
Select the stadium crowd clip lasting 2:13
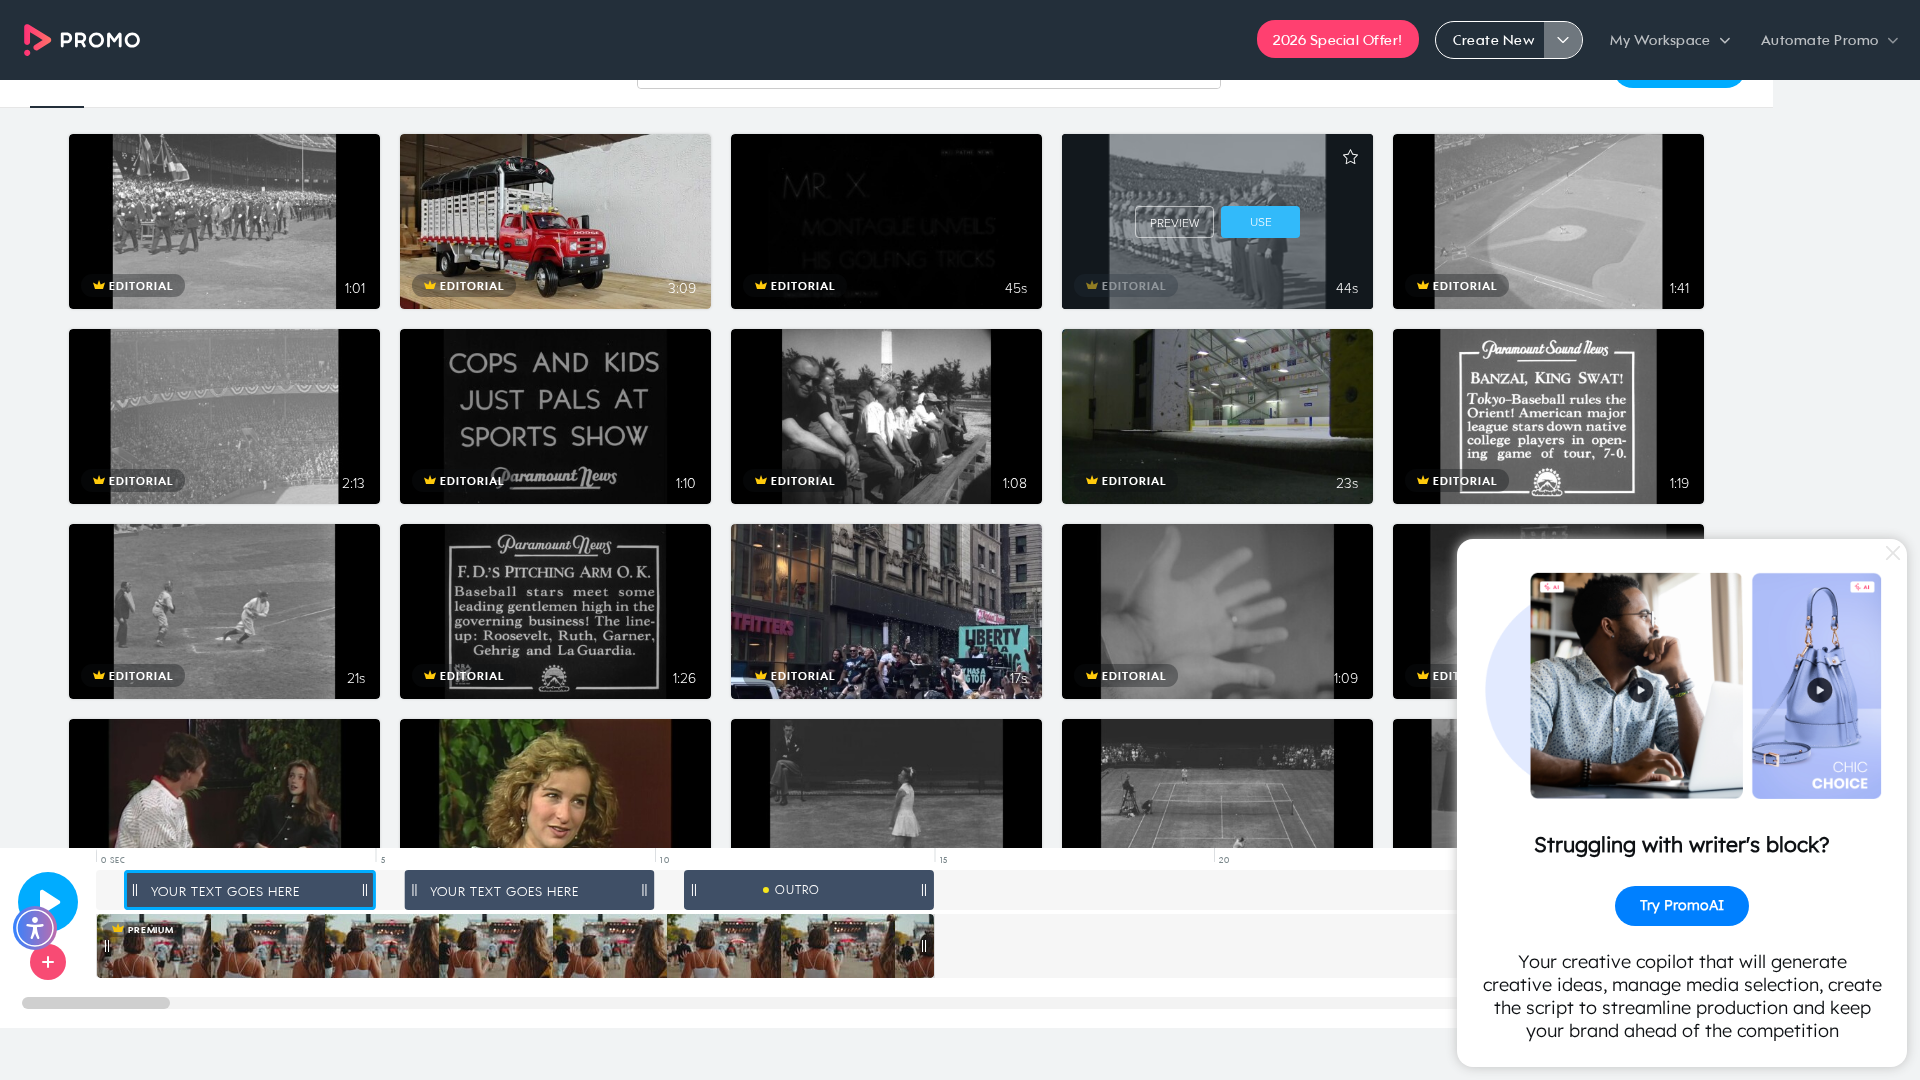tap(224, 416)
